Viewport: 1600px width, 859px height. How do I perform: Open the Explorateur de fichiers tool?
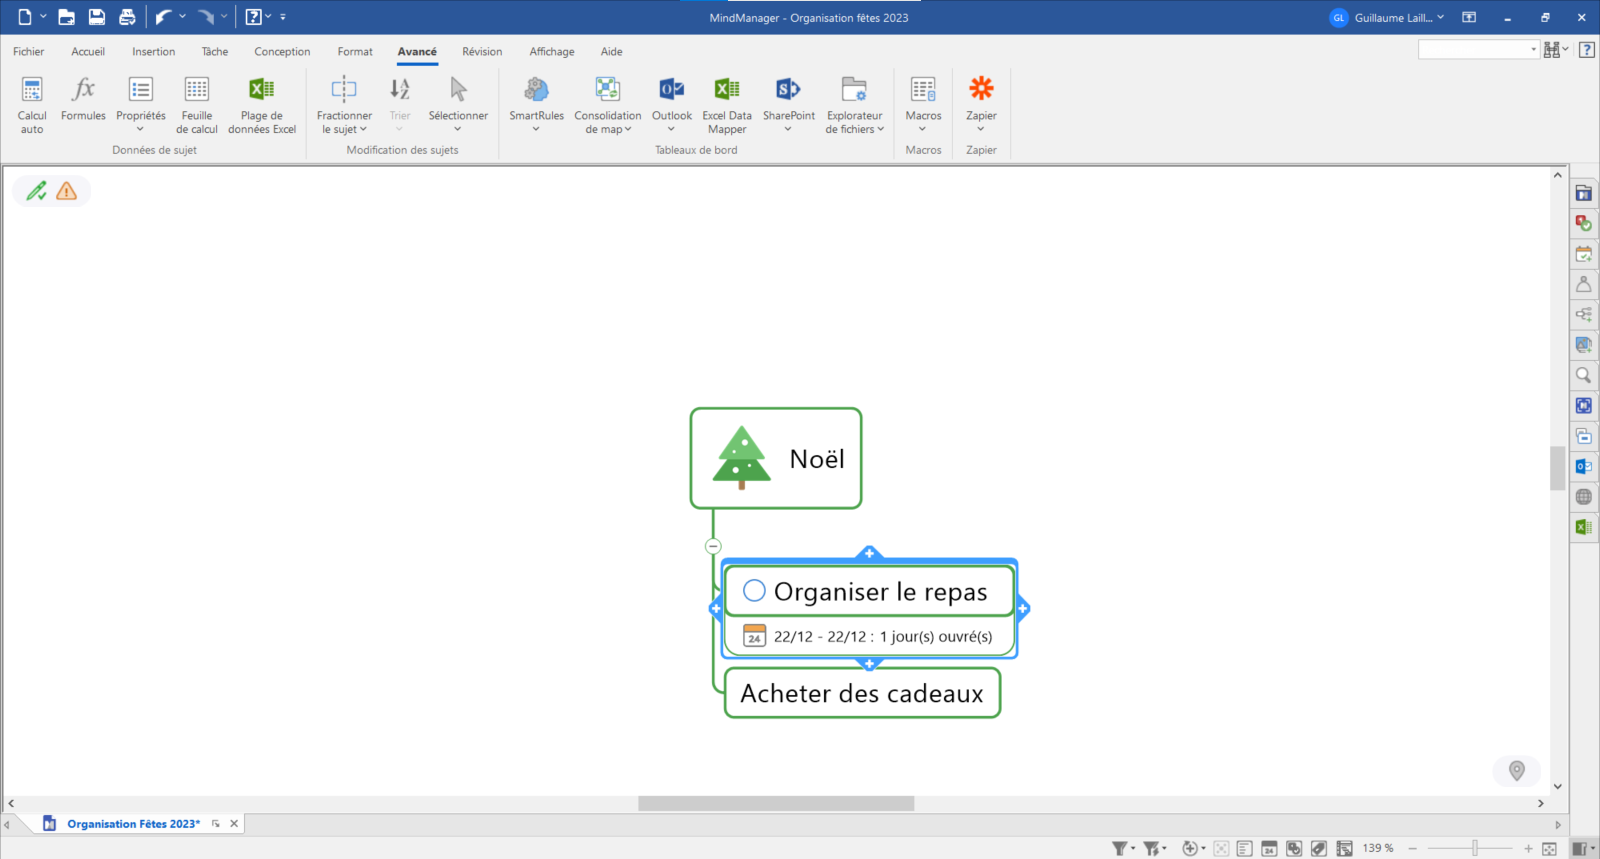(854, 91)
